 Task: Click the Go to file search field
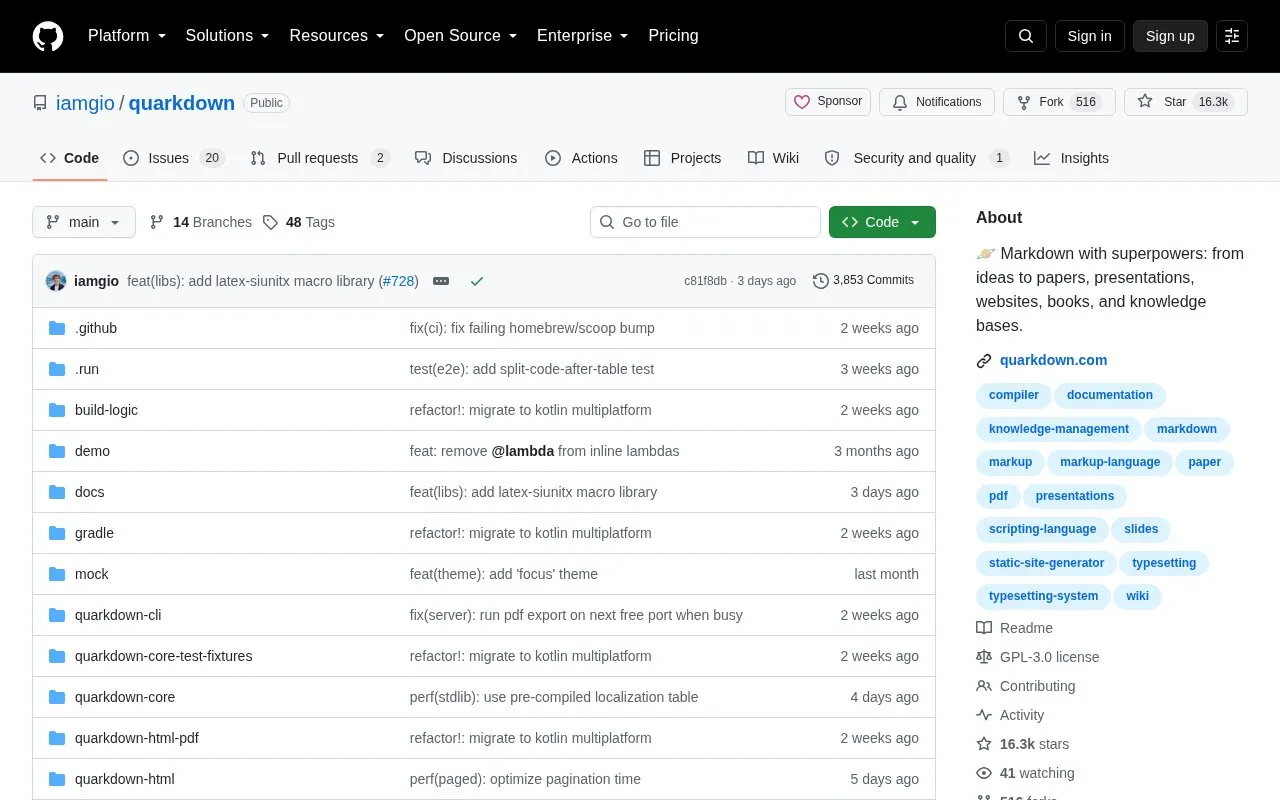pyautogui.click(x=705, y=222)
